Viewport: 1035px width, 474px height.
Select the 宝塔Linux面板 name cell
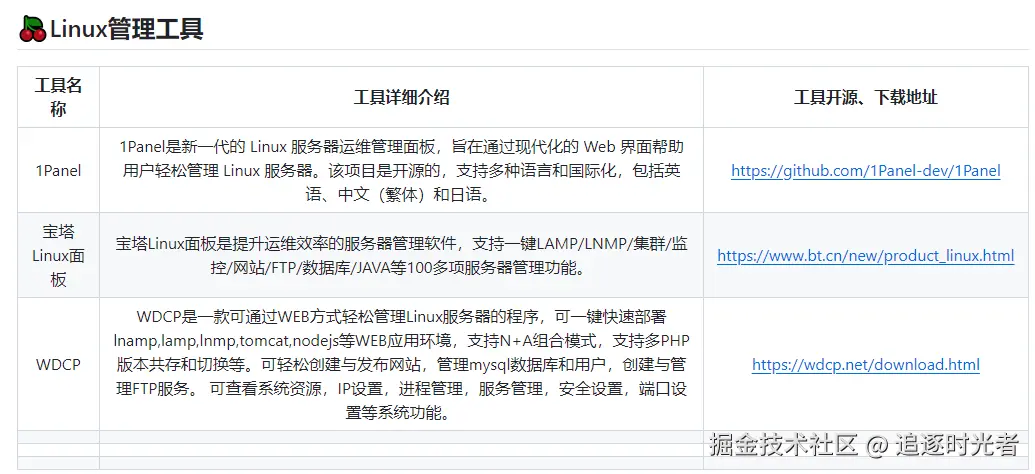(58, 255)
